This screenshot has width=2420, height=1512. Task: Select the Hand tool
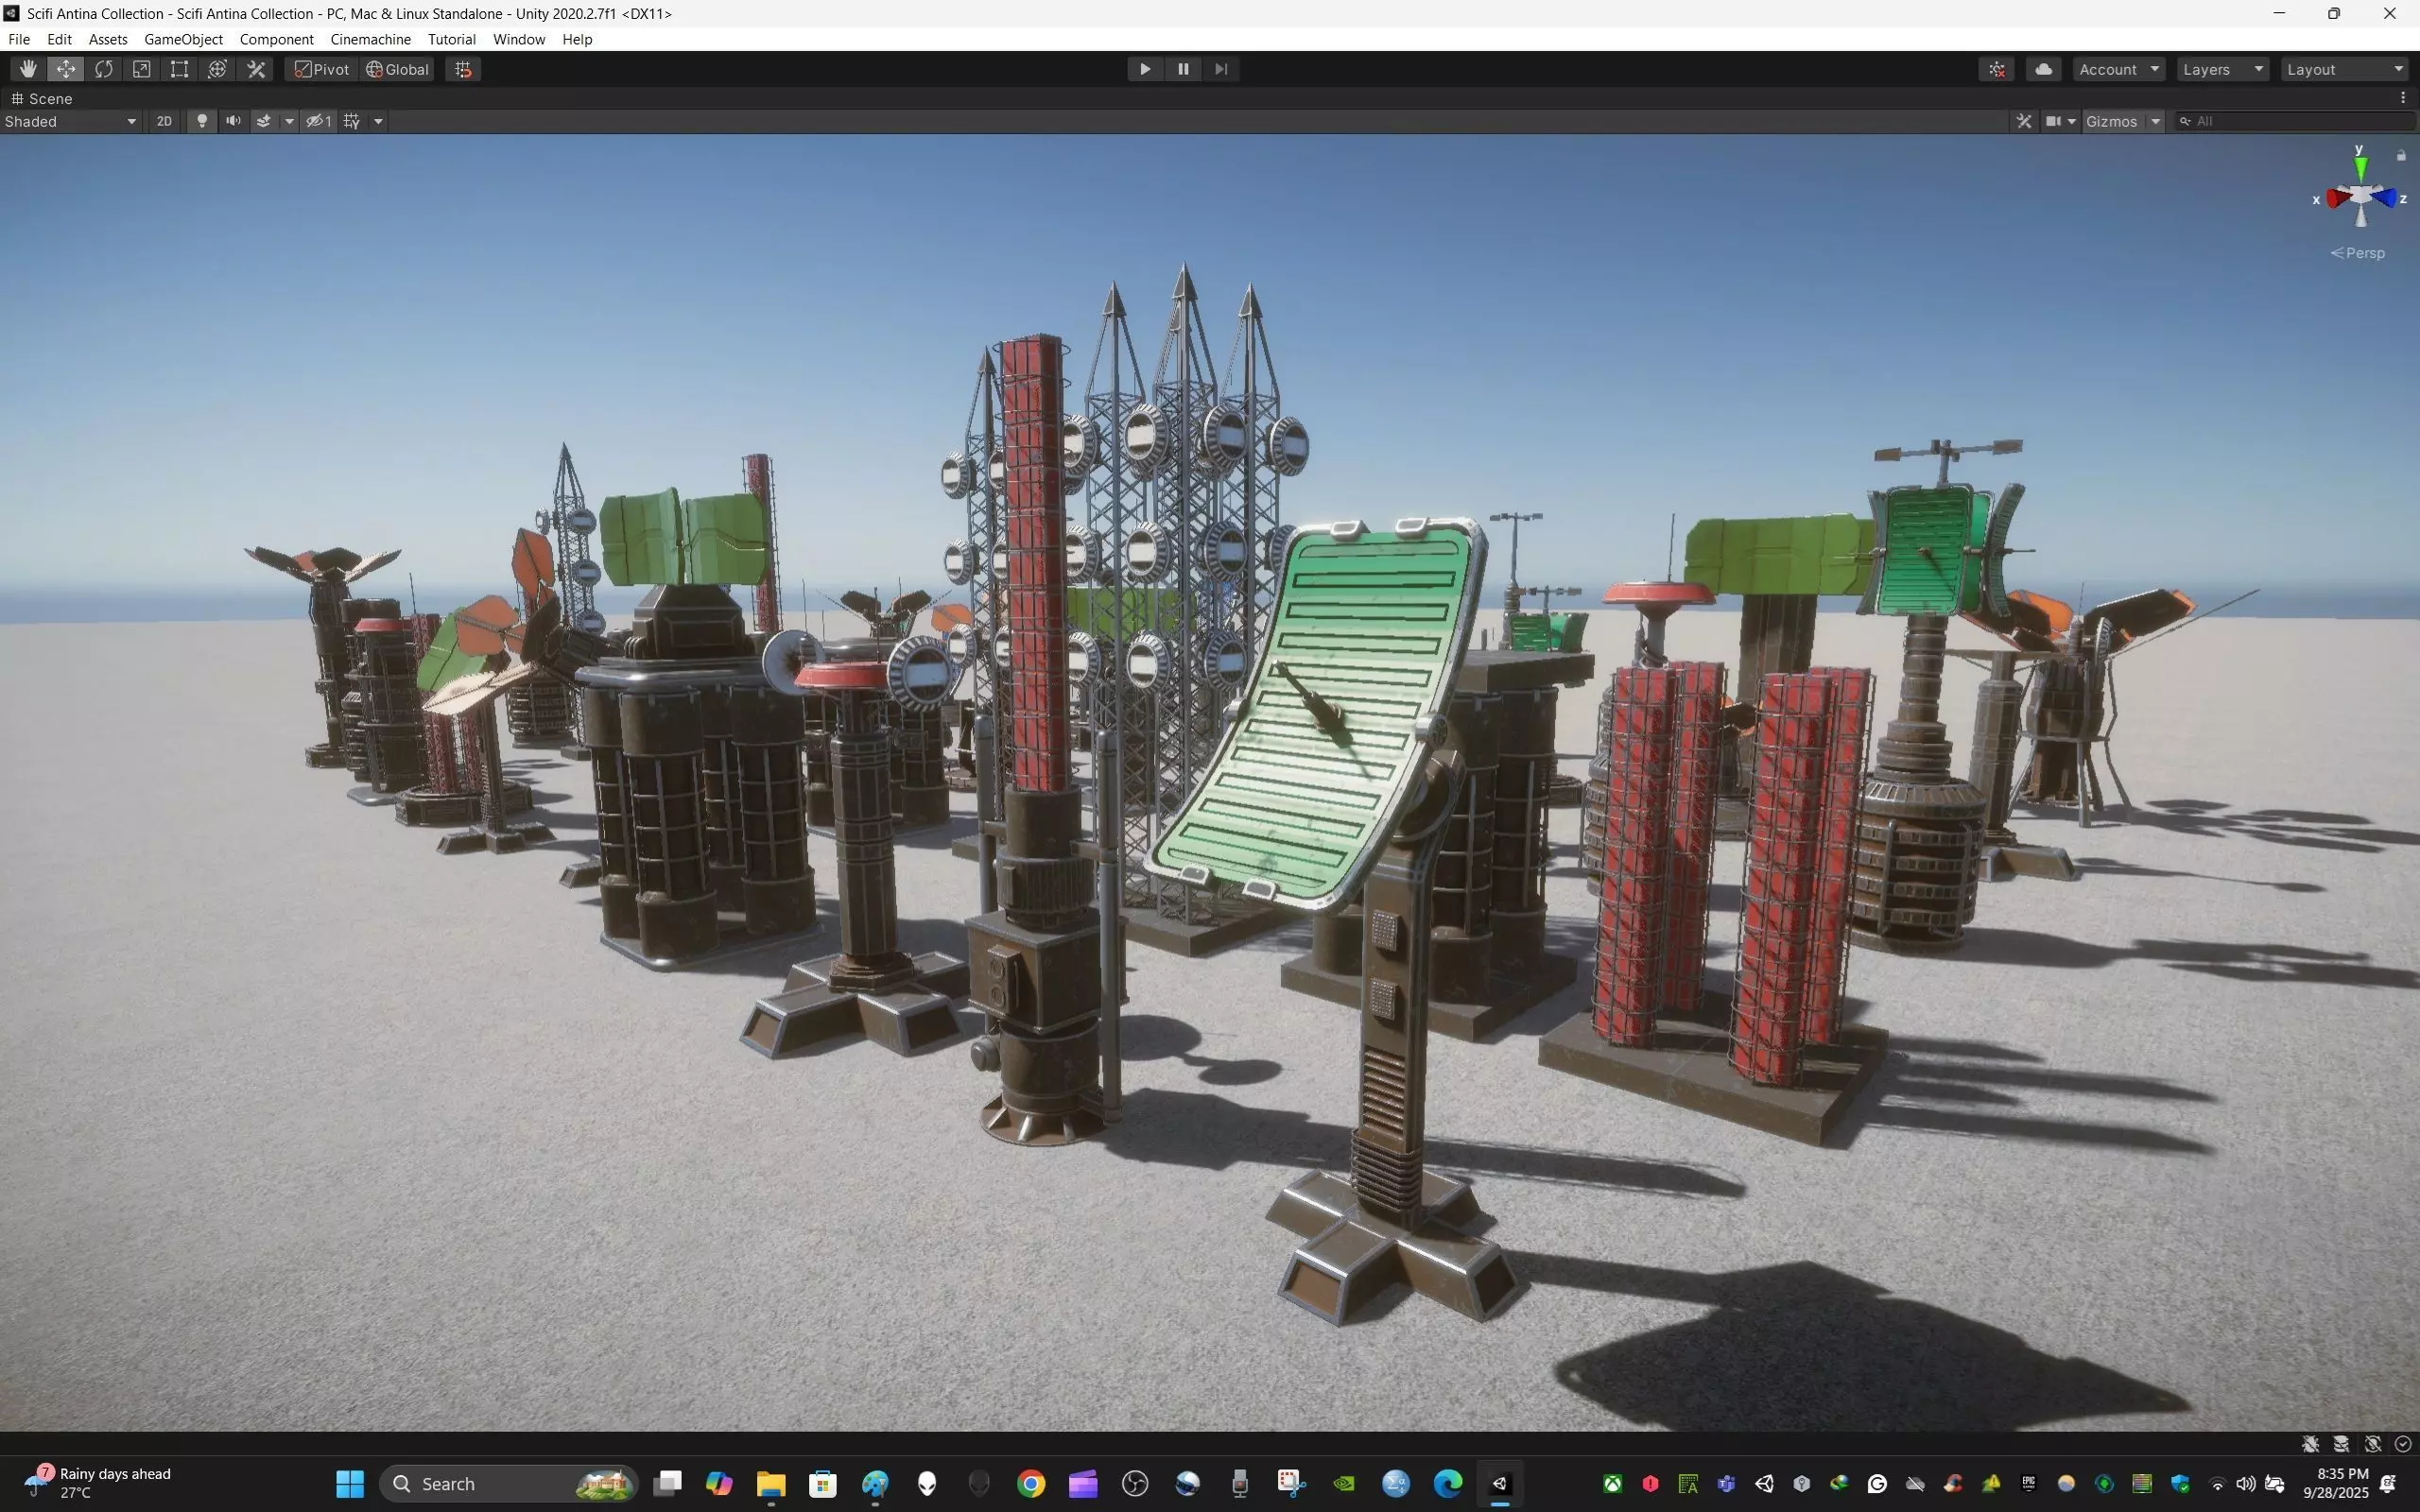[x=28, y=69]
